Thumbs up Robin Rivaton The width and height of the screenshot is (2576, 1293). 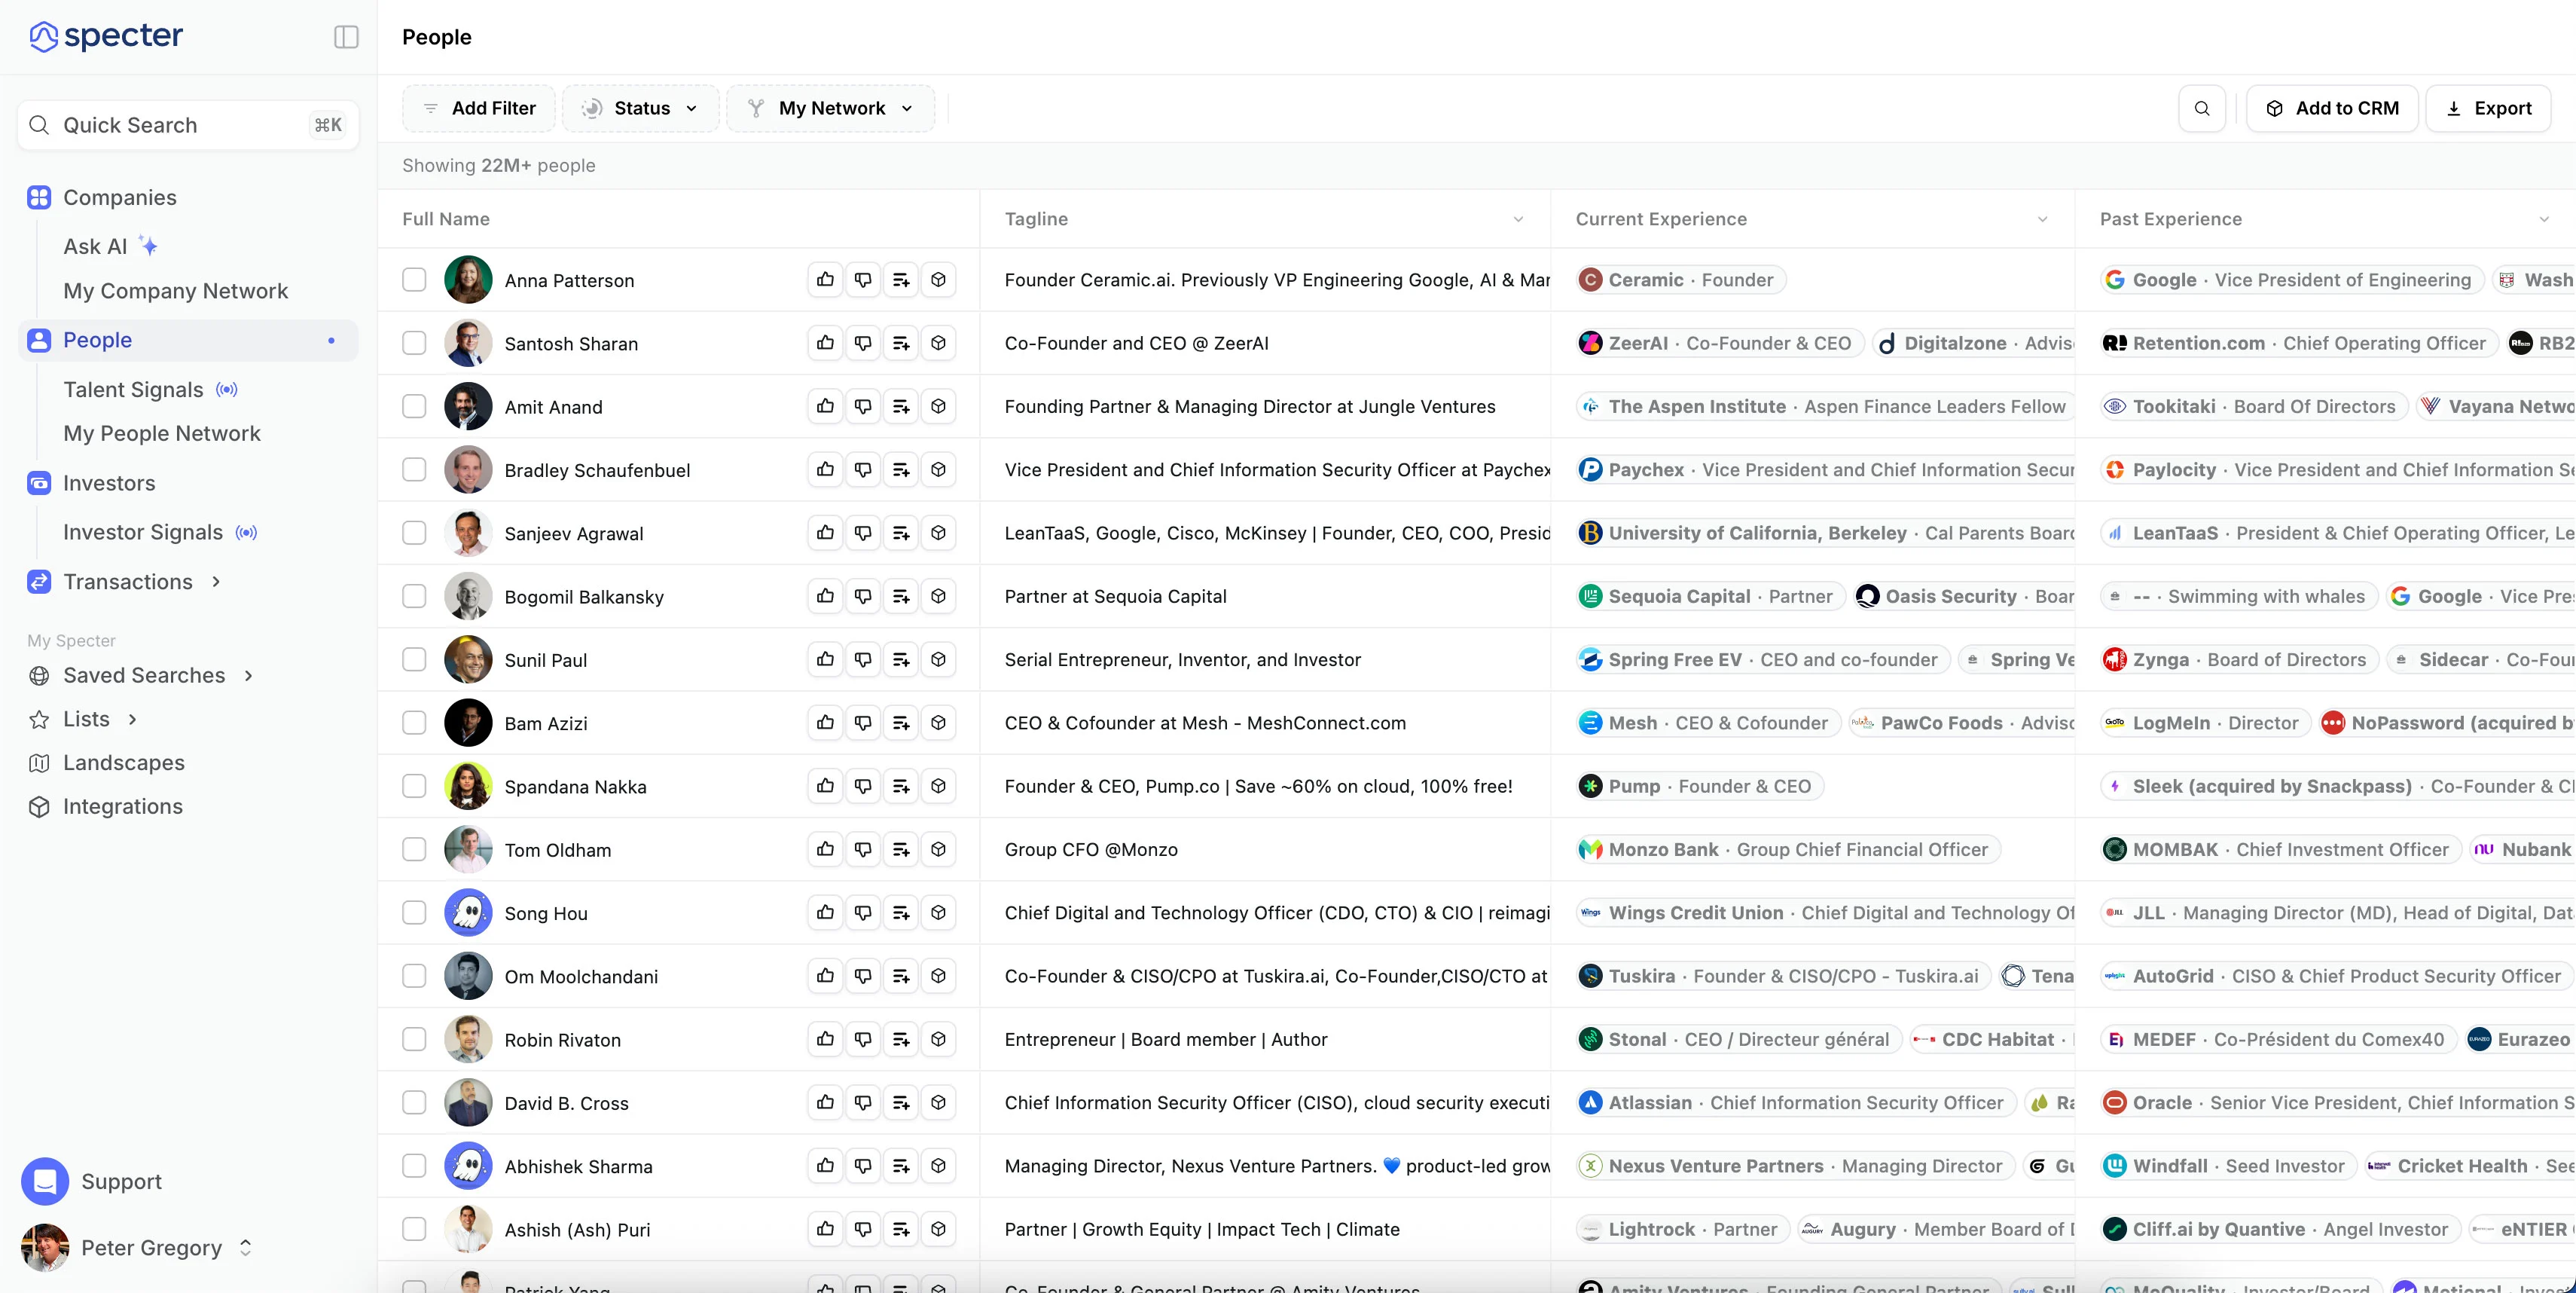click(x=825, y=1039)
